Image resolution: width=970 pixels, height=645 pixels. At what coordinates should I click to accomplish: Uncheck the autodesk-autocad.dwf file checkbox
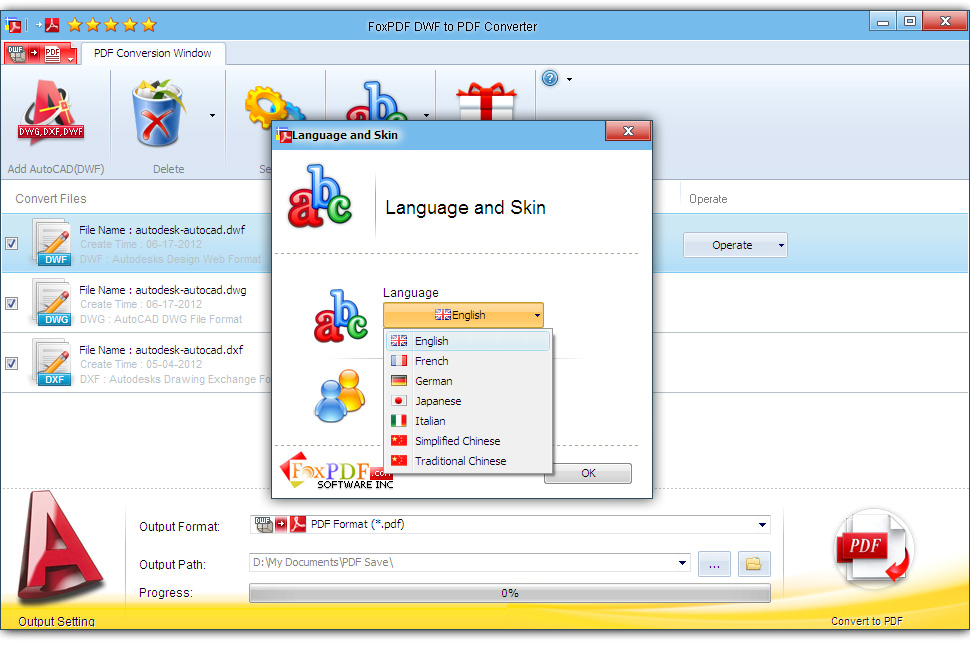click(x=11, y=244)
